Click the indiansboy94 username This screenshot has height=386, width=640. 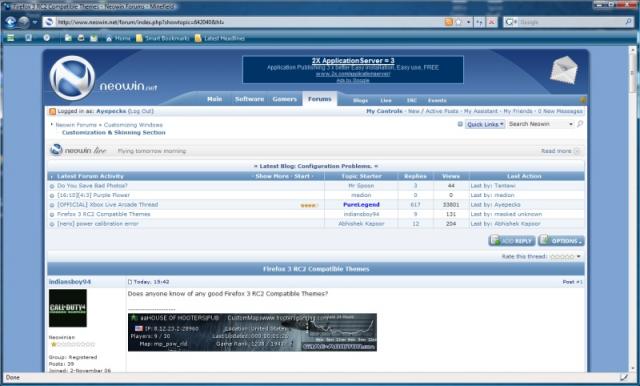(70, 282)
